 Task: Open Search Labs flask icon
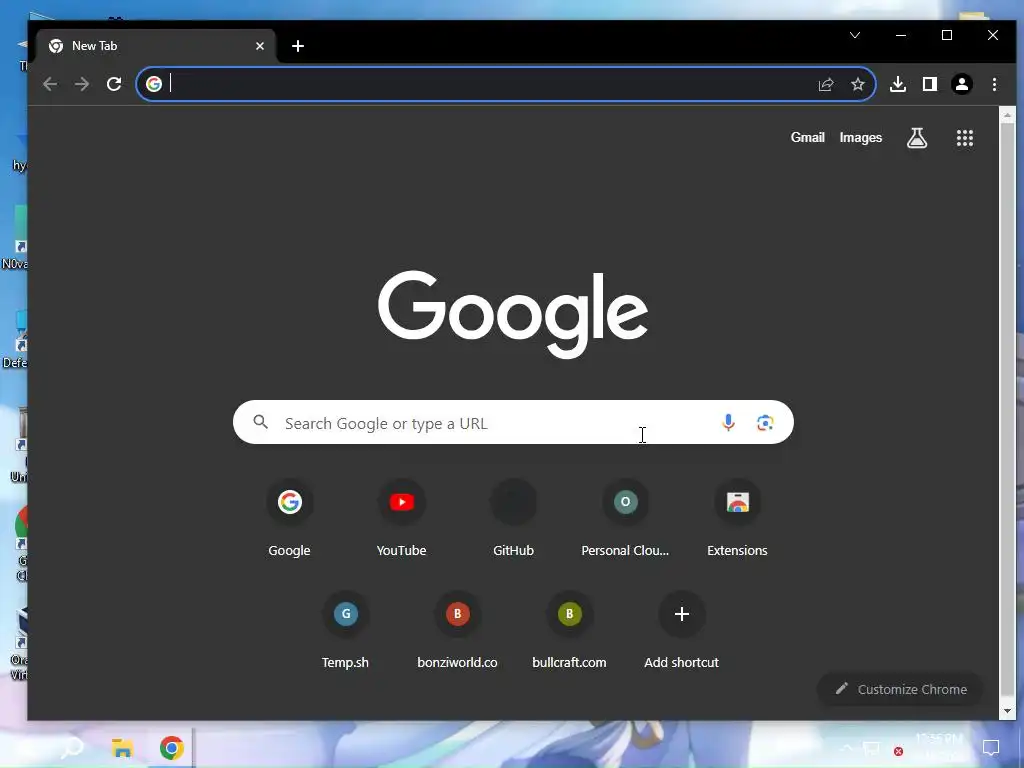click(x=917, y=138)
